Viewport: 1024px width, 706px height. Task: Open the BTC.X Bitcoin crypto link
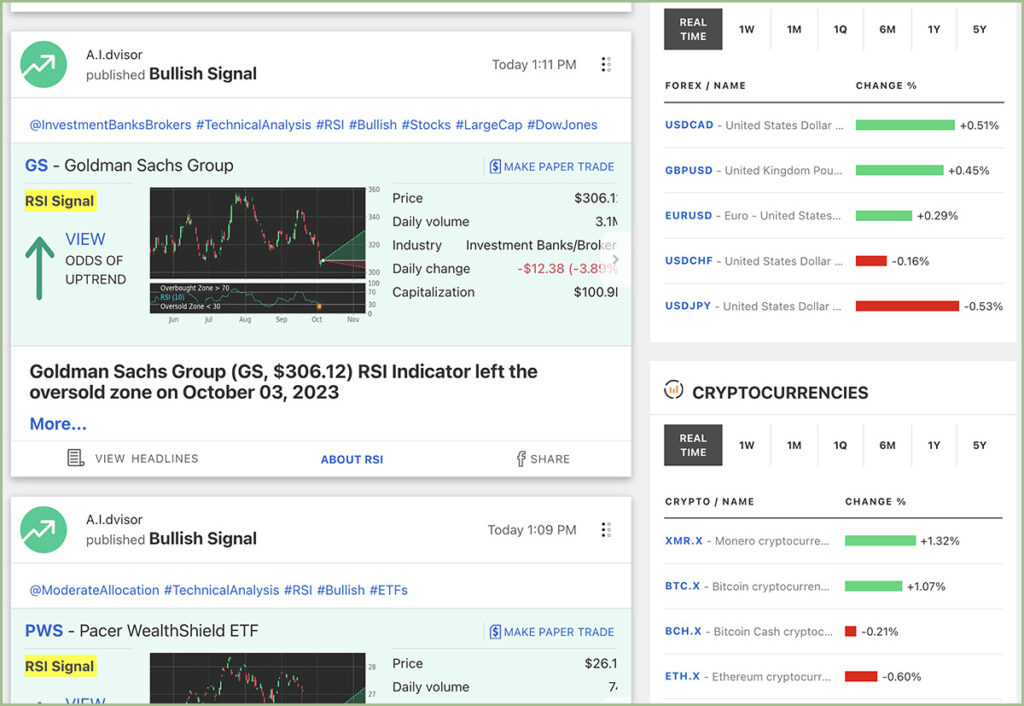[x=682, y=586]
